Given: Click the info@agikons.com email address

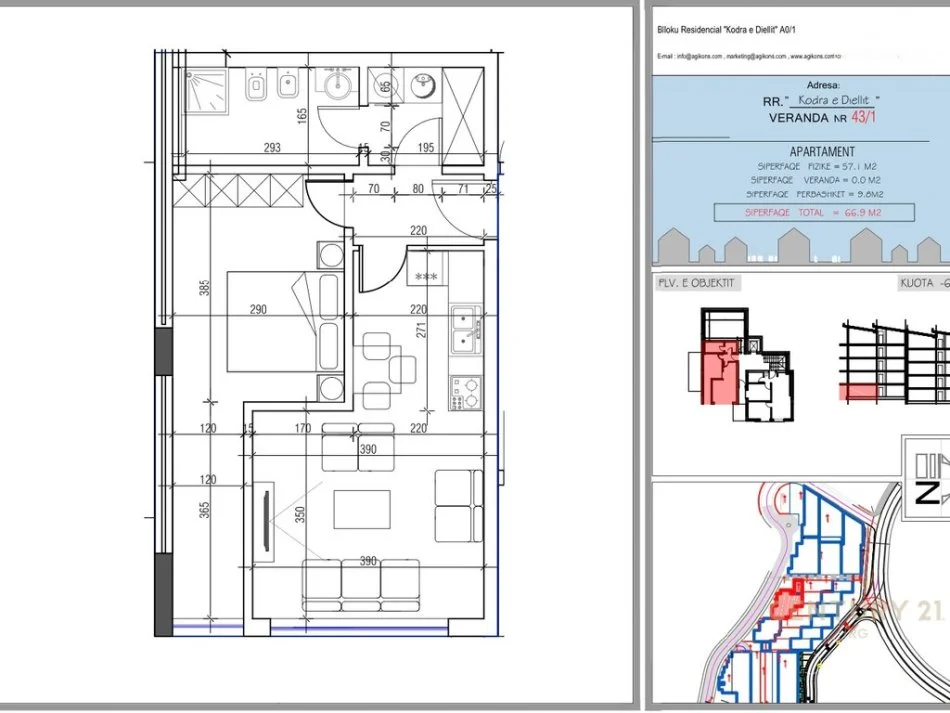Looking at the screenshot, I should 700,56.
